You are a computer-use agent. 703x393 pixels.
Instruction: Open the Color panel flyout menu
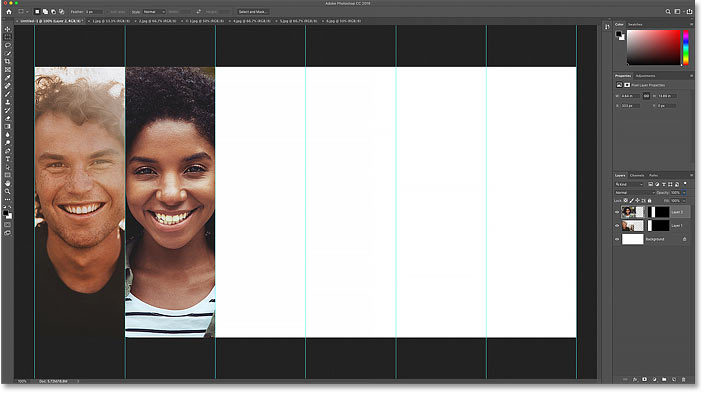click(691, 25)
